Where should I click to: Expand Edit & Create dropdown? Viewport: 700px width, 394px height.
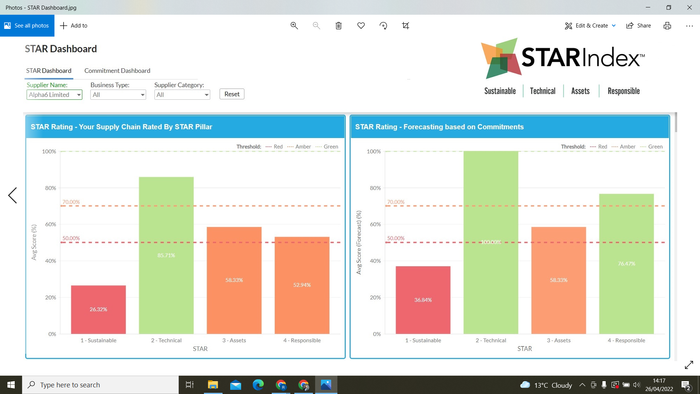pos(590,26)
